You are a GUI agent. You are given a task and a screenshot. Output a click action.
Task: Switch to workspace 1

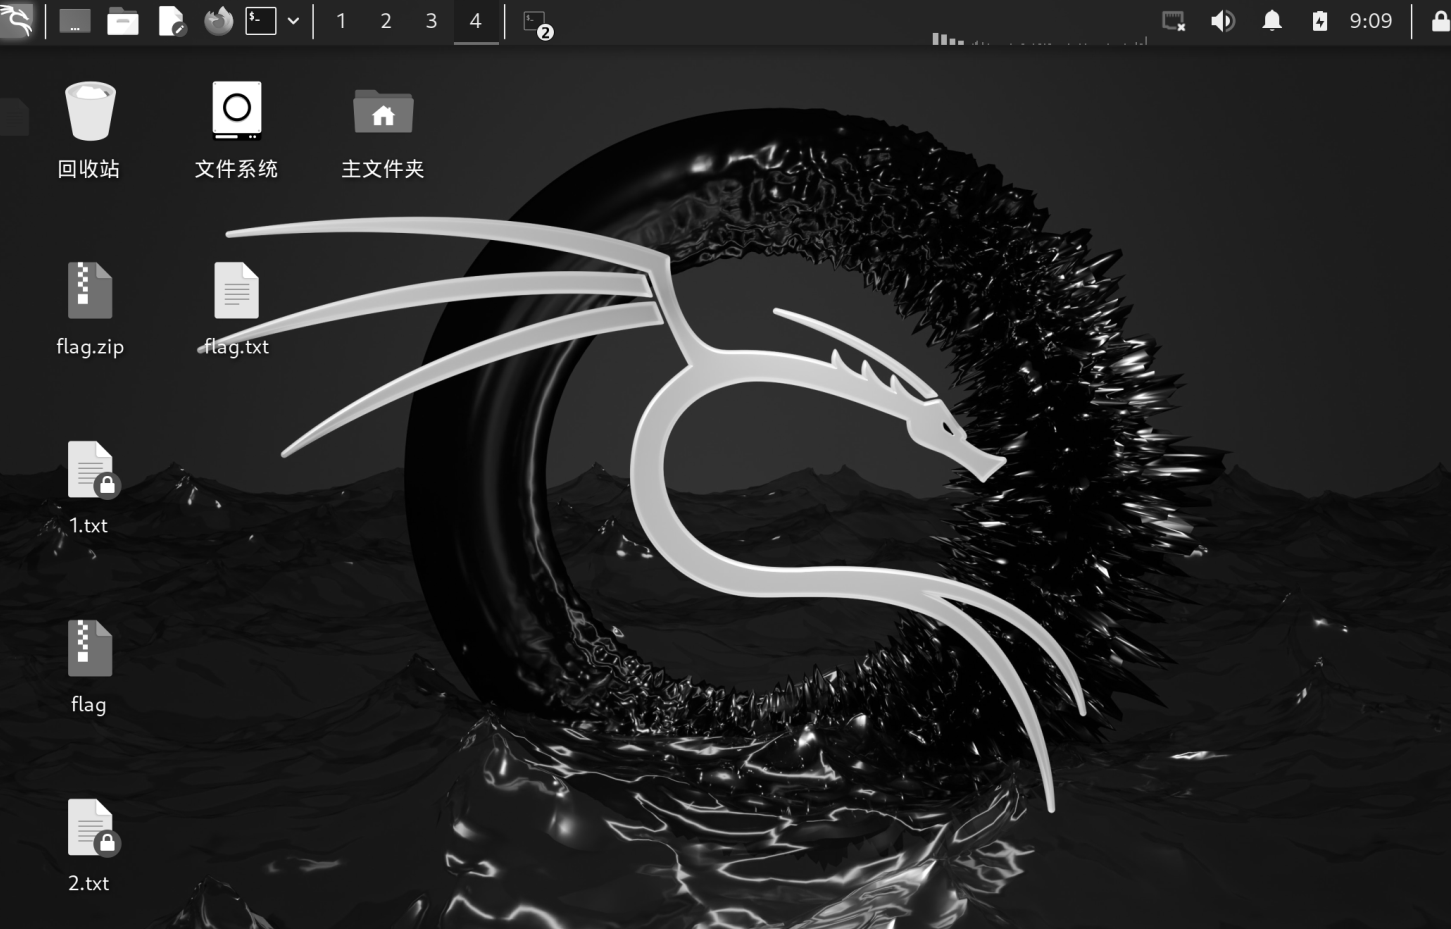pos(341,21)
